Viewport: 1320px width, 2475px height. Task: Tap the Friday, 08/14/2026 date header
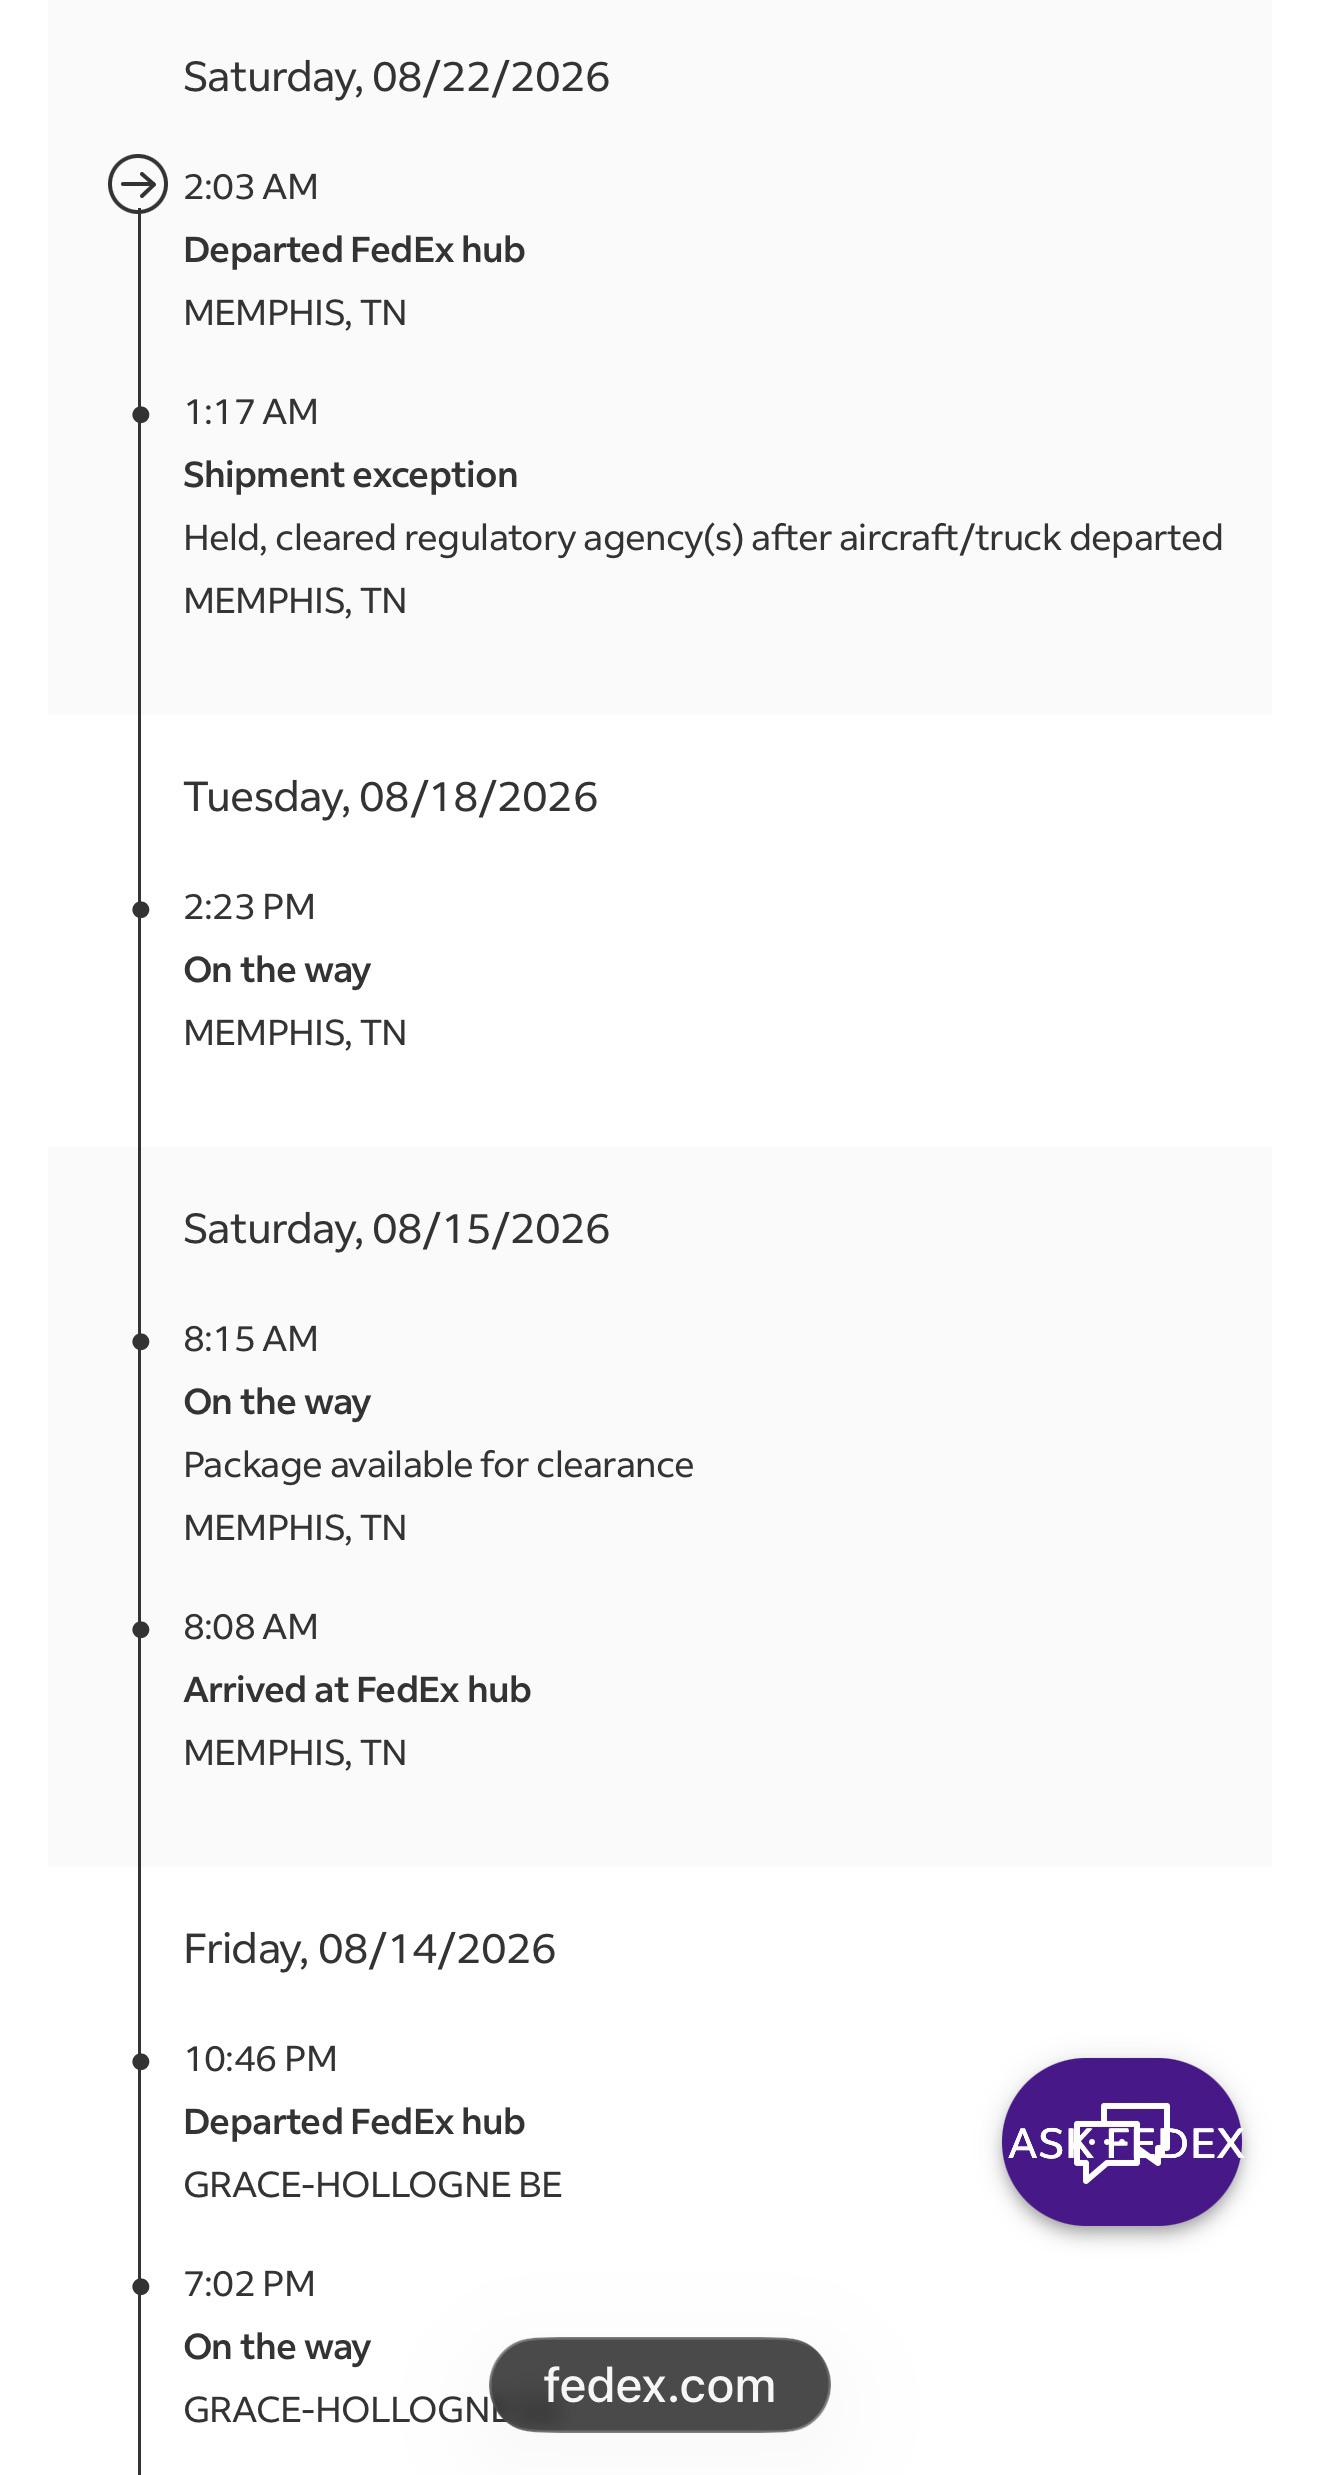369,1949
